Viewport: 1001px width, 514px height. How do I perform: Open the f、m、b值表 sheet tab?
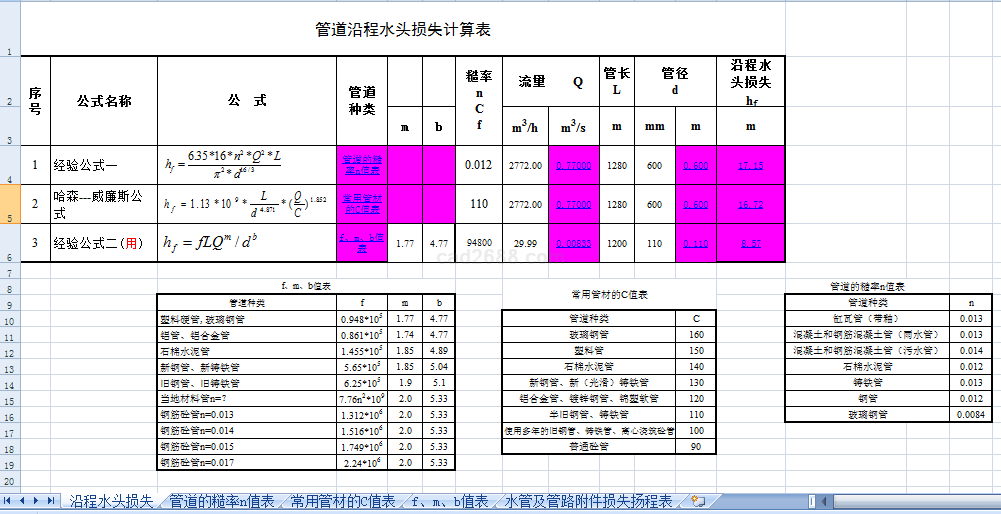tap(449, 501)
